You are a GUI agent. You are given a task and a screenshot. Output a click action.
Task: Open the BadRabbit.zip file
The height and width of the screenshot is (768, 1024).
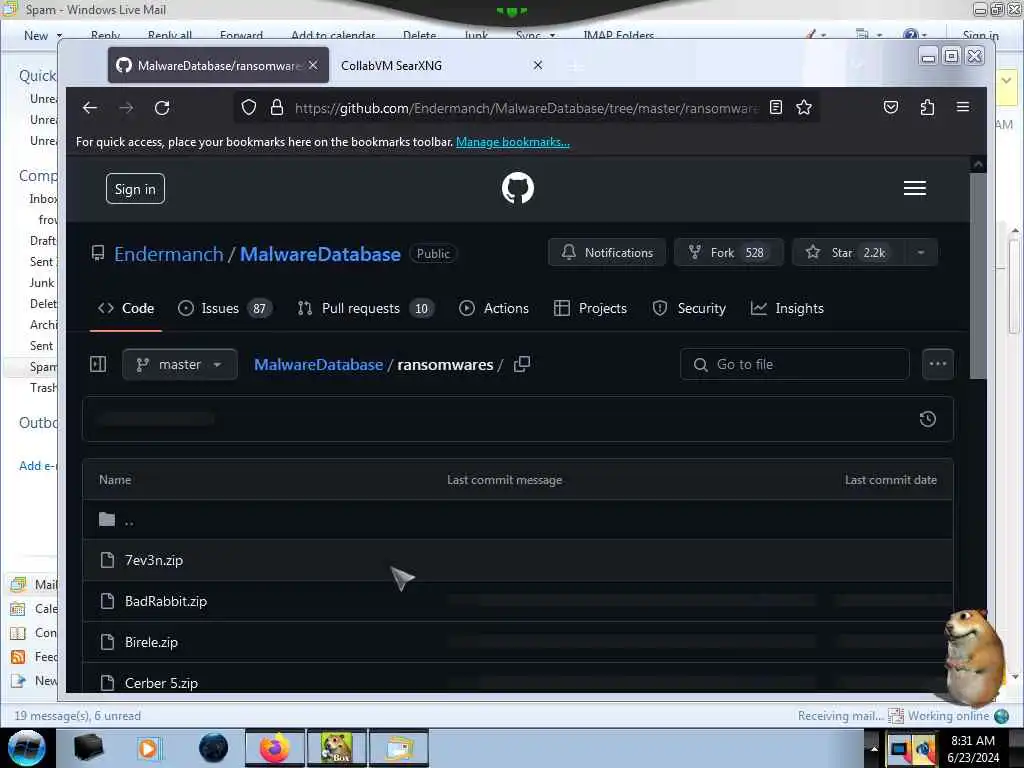166,601
